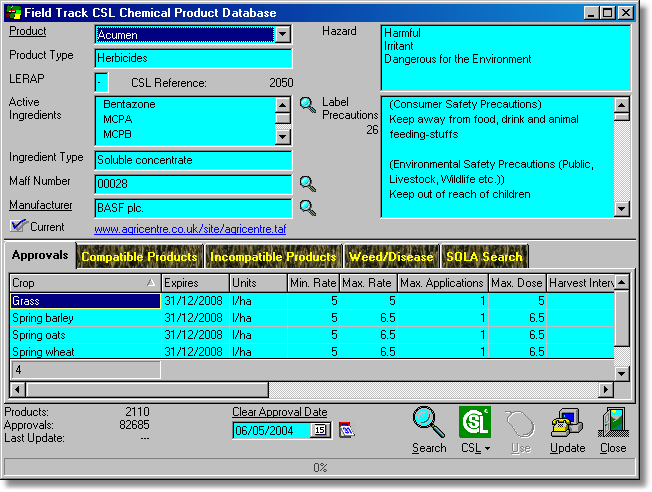Sort by the Crop column header
The image size is (652, 492).
[85, 283]
